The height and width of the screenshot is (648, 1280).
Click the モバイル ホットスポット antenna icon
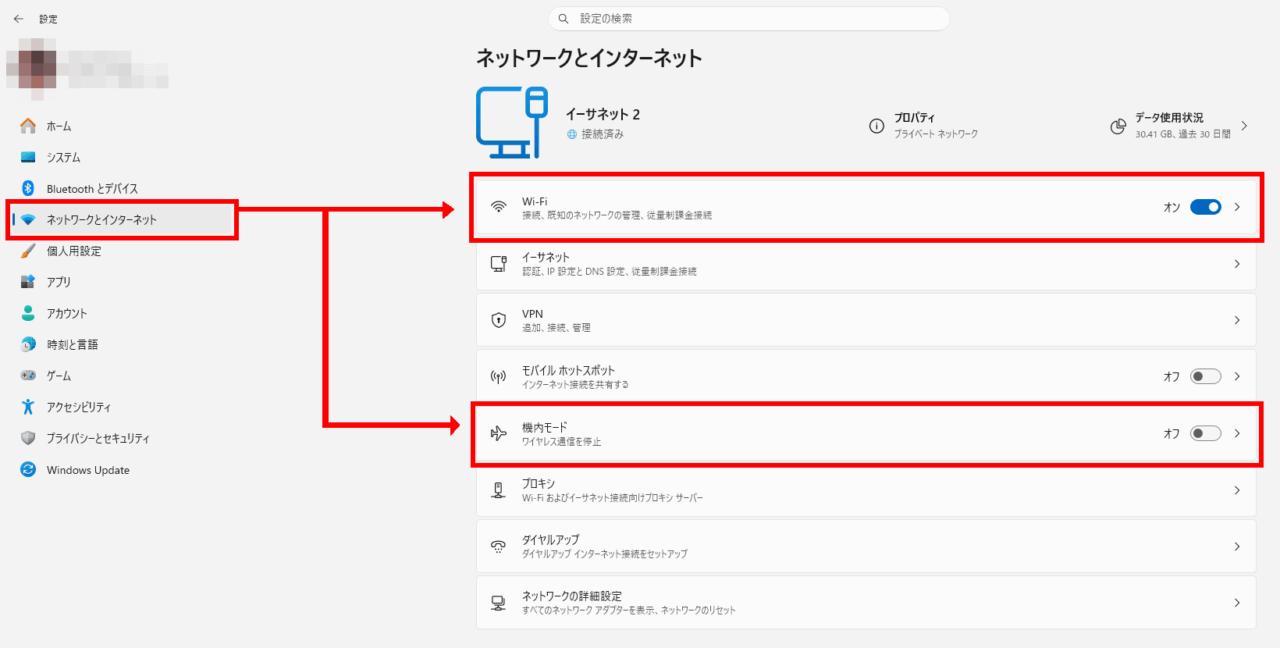tap(498, 377)
